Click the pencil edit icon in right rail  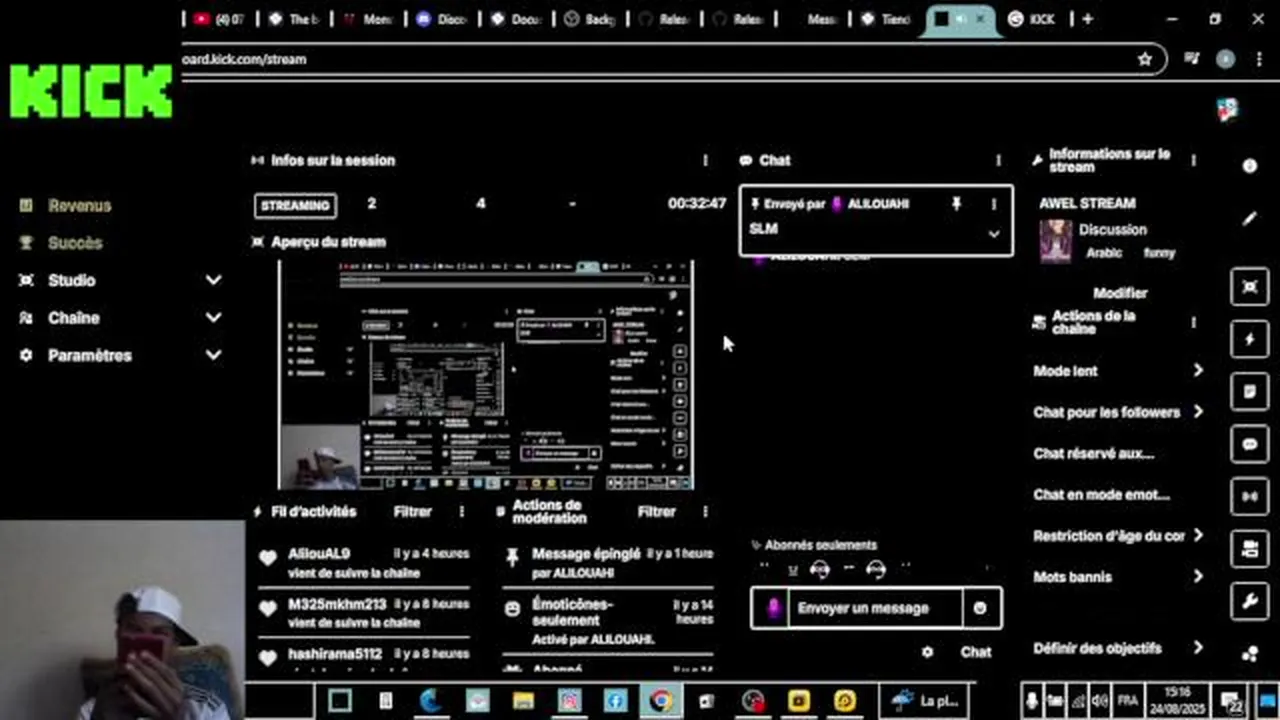coord(1249,218)
